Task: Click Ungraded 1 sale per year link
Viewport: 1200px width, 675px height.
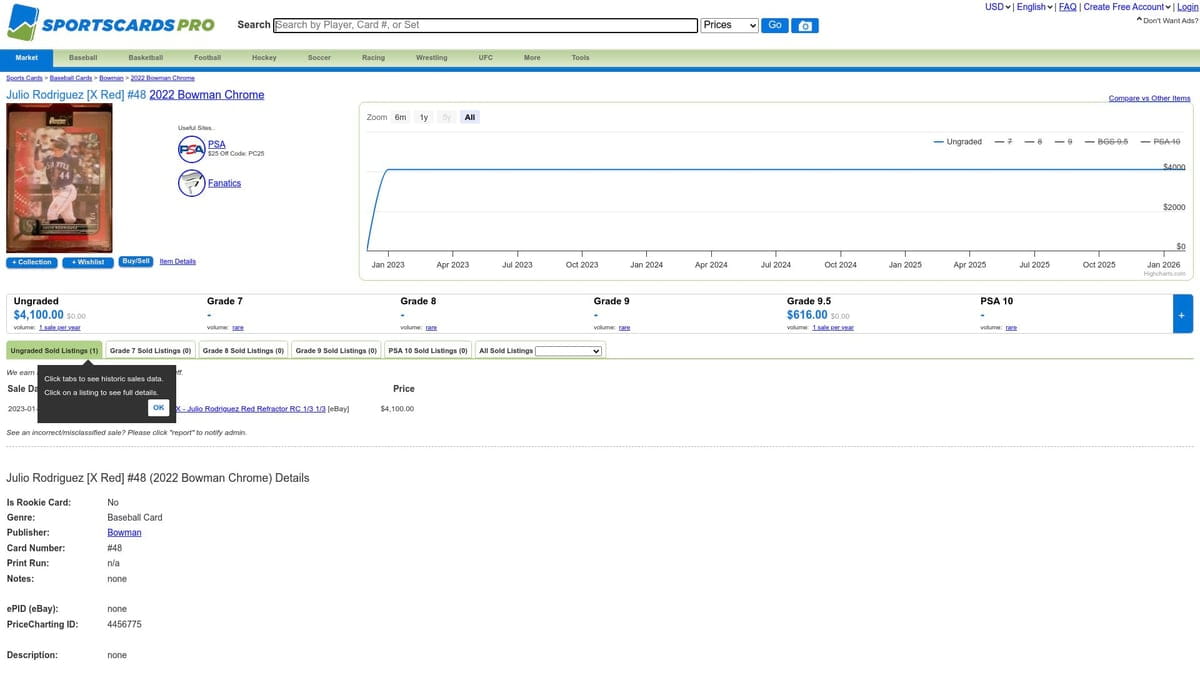Action: tap(60, 328)
